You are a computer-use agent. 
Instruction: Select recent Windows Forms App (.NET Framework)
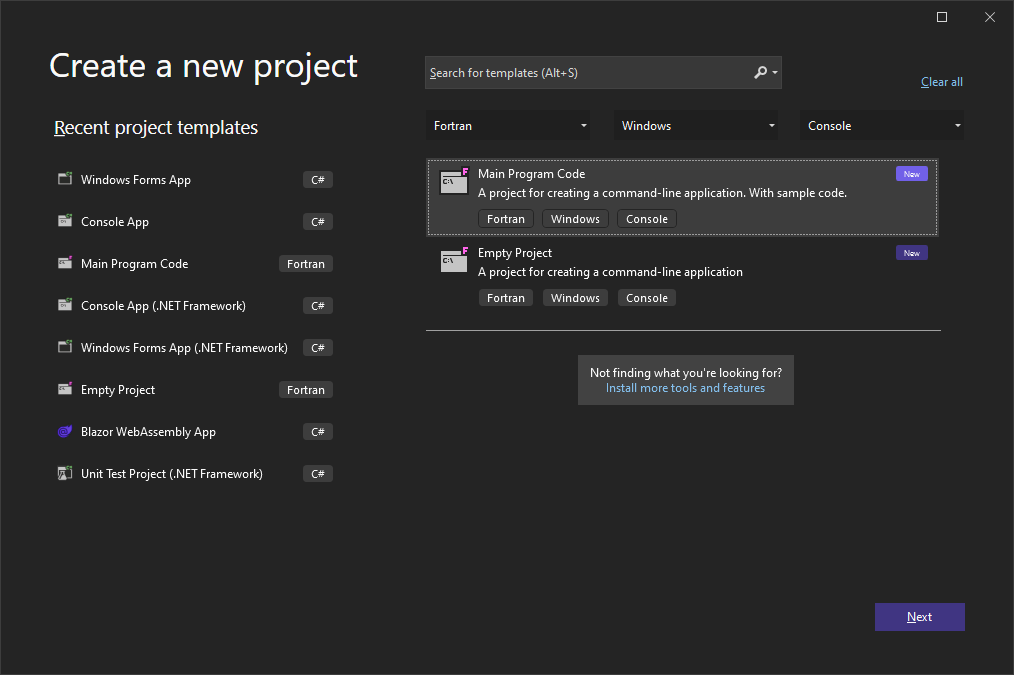[195, 347]
